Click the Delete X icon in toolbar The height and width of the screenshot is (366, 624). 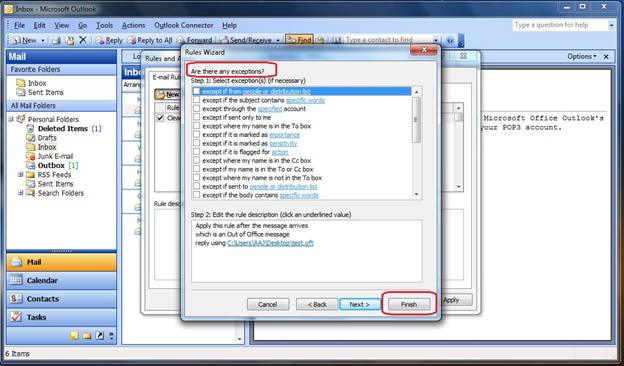(83, 40)
